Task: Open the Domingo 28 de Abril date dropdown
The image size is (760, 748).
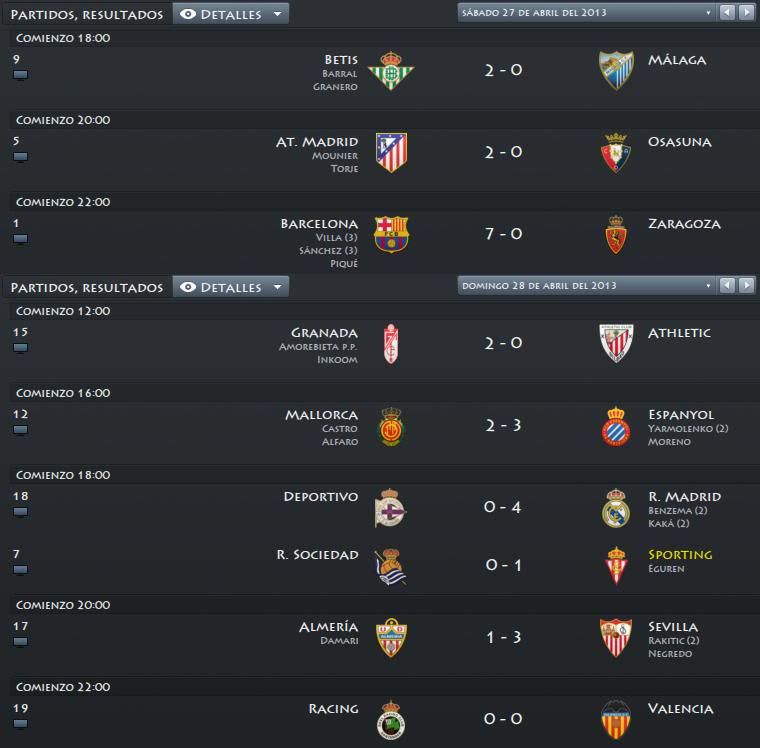Action: pyautogui.click(x=586, y=286)
